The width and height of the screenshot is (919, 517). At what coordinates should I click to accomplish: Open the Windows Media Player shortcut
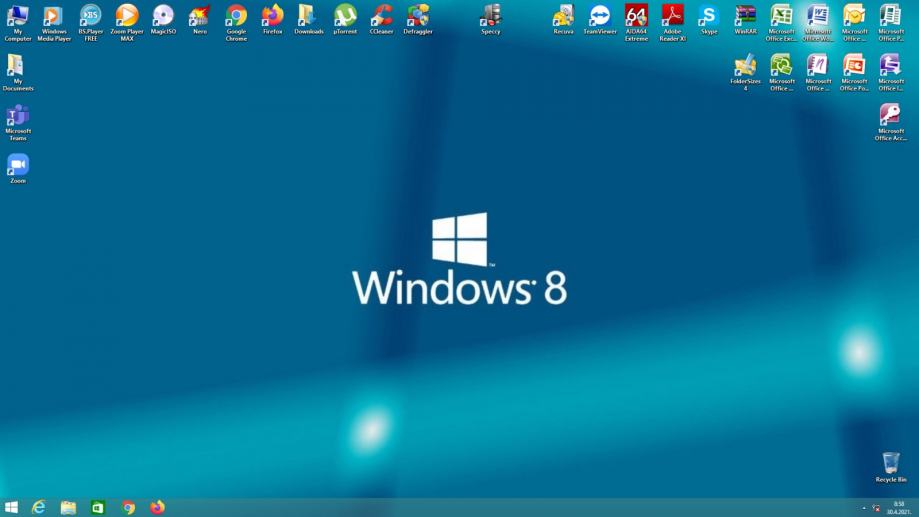point(54,23)
